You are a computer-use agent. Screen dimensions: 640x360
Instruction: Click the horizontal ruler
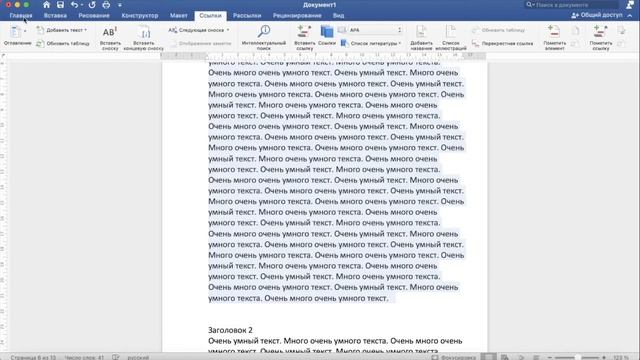[x=324, y=55]
